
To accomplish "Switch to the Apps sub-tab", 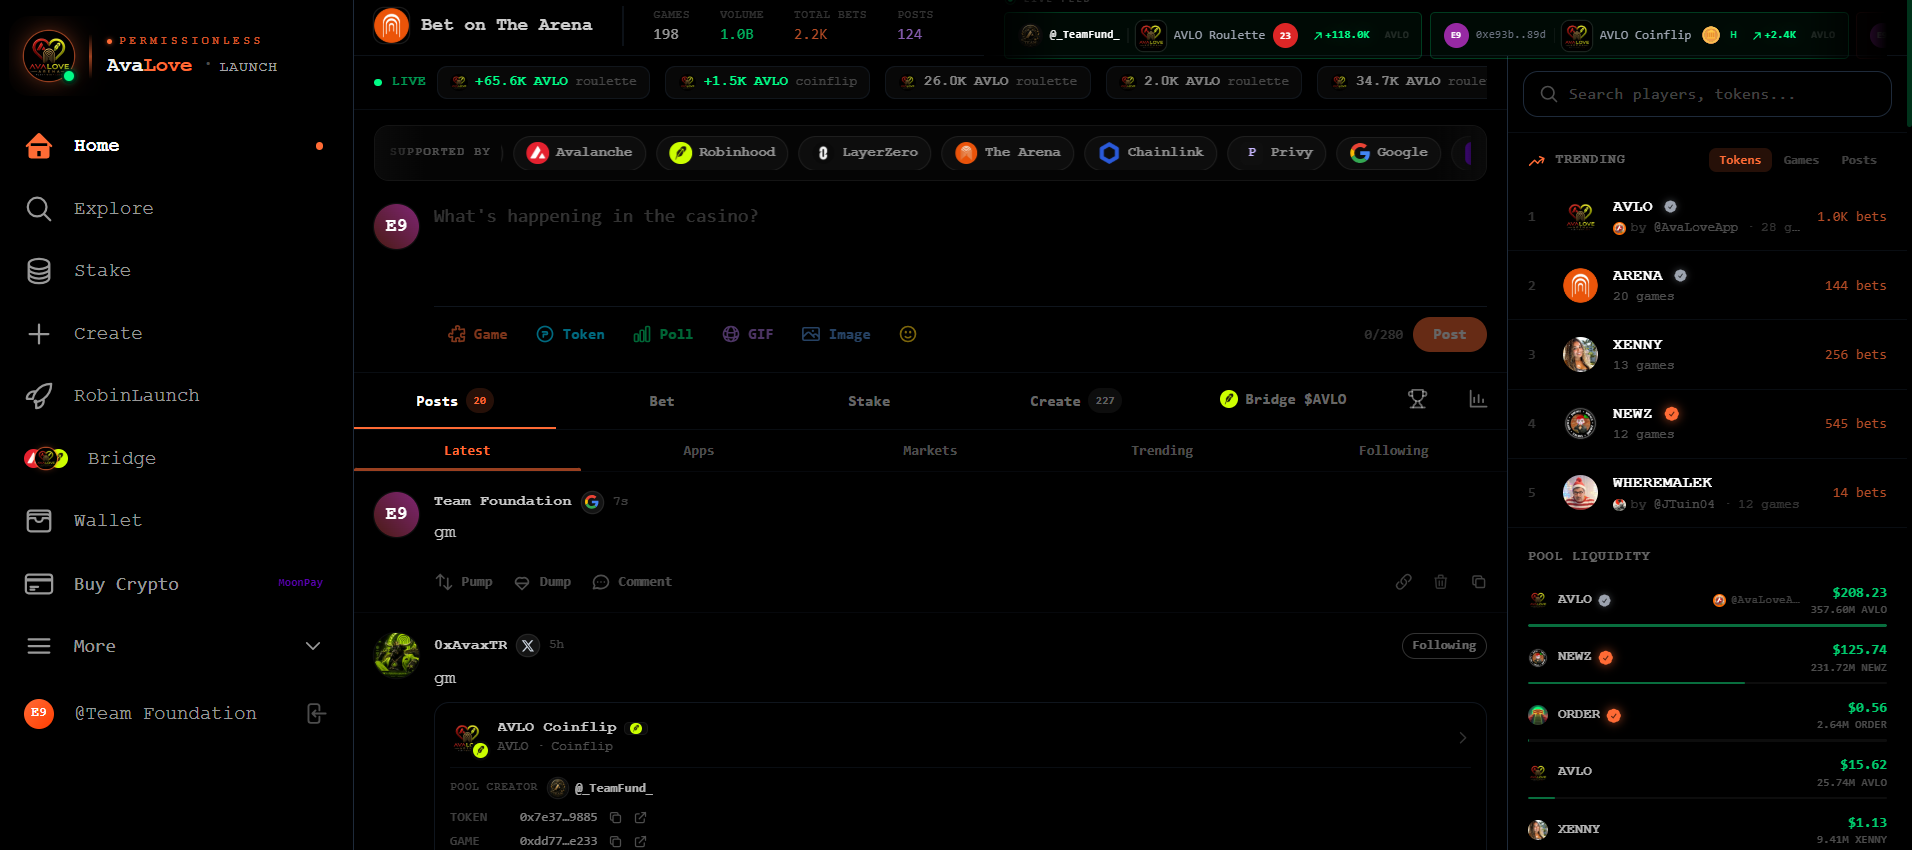I will tap(699, 451).
